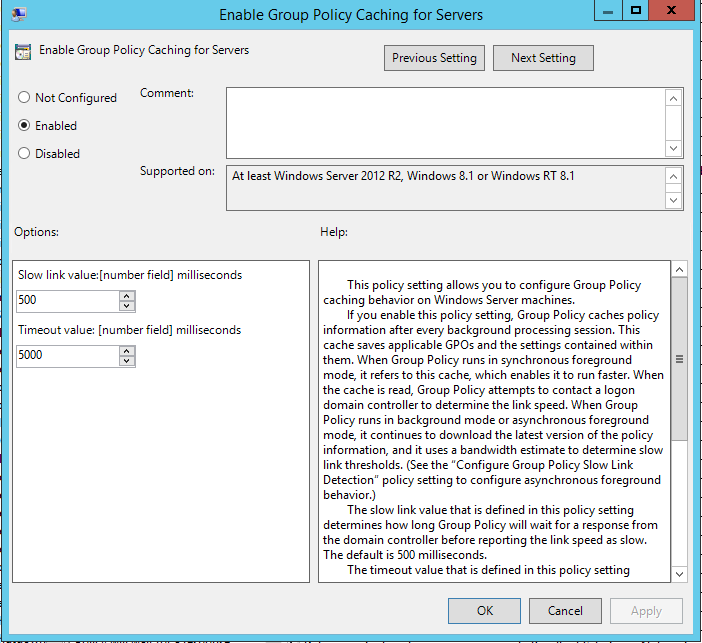Click the 'Supported on:' label
702x643 pixels.
click(x=177, y=171)
